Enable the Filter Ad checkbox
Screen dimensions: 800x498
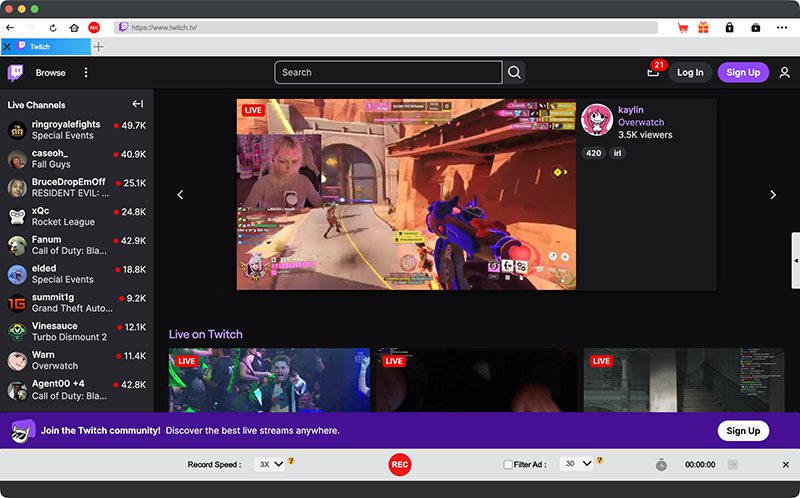click(508, 465)
